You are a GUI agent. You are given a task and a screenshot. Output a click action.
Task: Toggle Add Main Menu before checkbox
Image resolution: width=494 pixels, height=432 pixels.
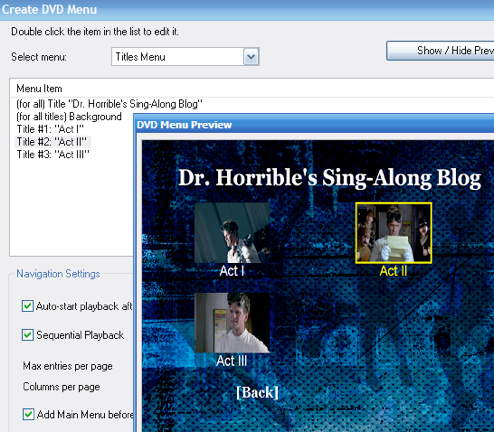pyautogui.click(x=28, y=414)
